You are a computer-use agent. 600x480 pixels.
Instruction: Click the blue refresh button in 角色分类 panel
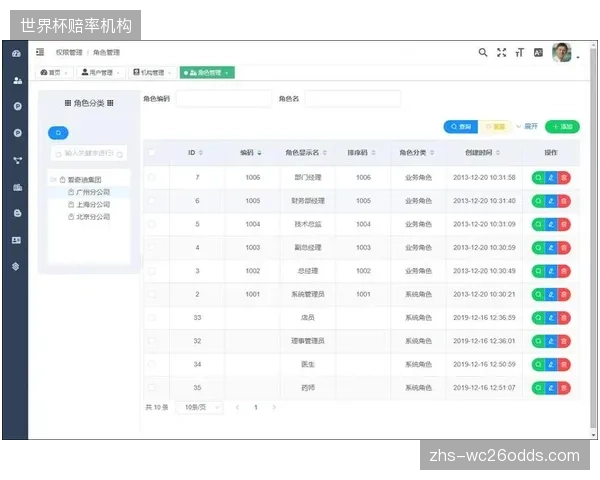point(58,133)
